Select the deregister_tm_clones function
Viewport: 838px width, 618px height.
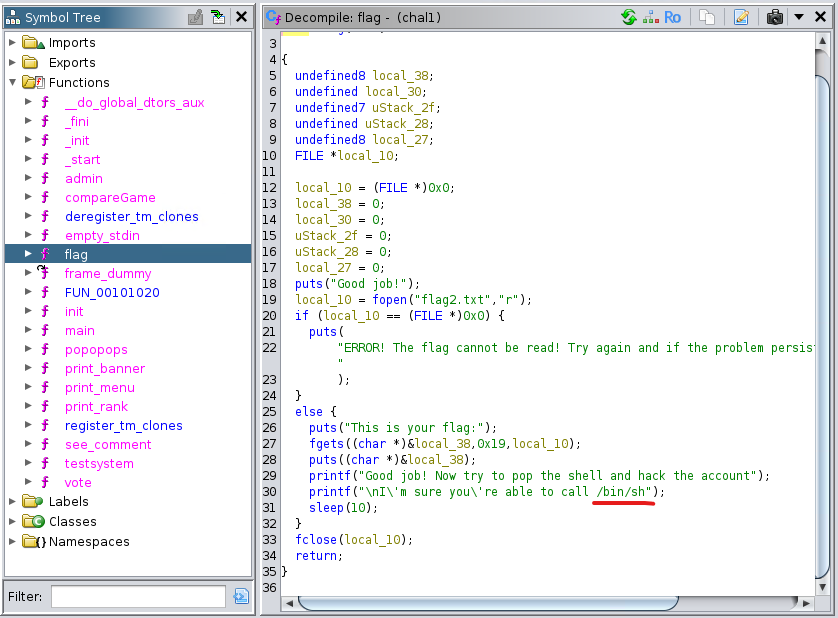pyautogui.click(x=131, y=216)
